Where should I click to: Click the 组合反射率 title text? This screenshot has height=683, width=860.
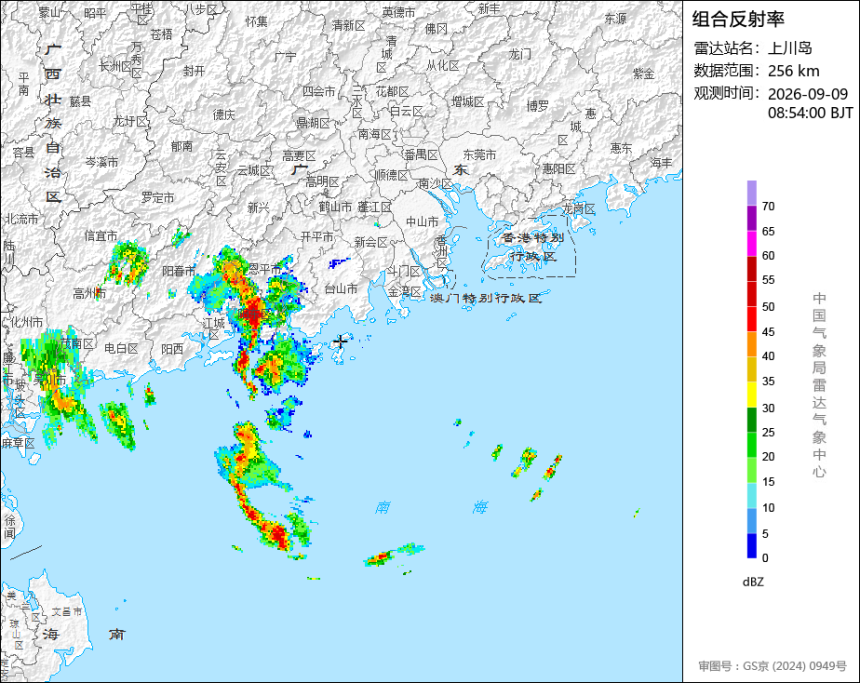coord(738,19)
